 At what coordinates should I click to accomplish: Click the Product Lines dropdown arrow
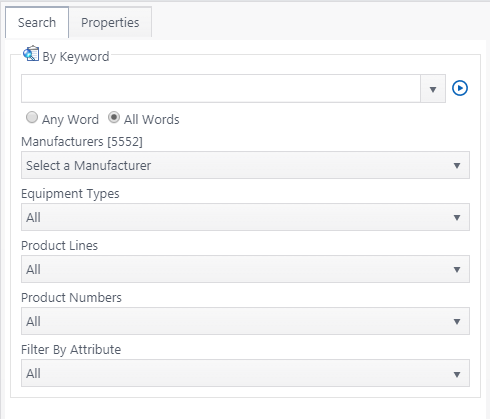click(x=457, y=270)
